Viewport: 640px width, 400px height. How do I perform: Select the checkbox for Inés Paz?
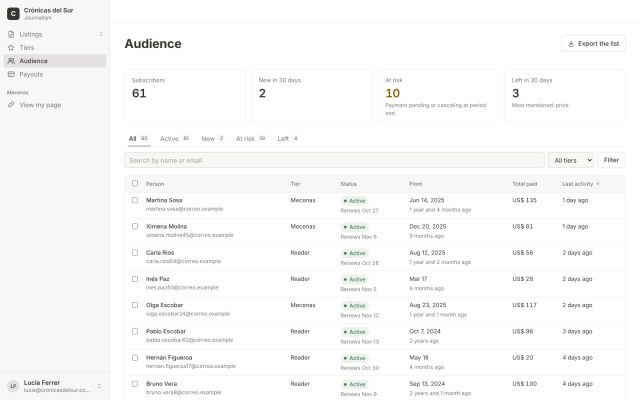point(135,279)
